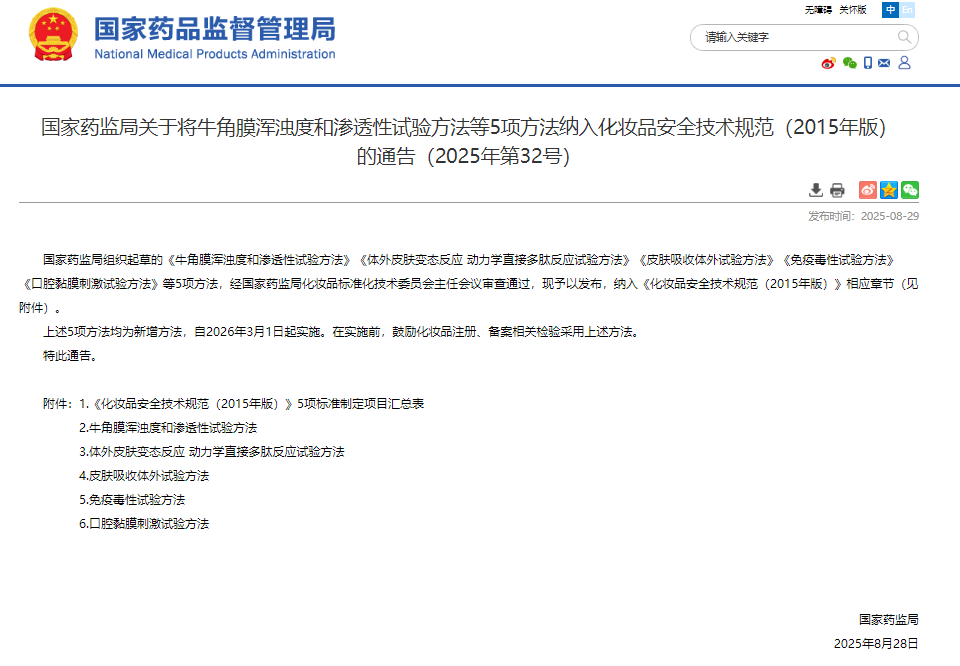Image resolution: width=960 pixels, height=666 pixels.
Task: Share article to WeChat via green button
Action: [x=910, y=190]
